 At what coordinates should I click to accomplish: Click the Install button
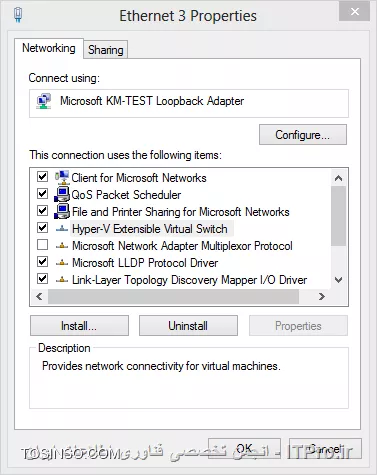coord(79,326)
